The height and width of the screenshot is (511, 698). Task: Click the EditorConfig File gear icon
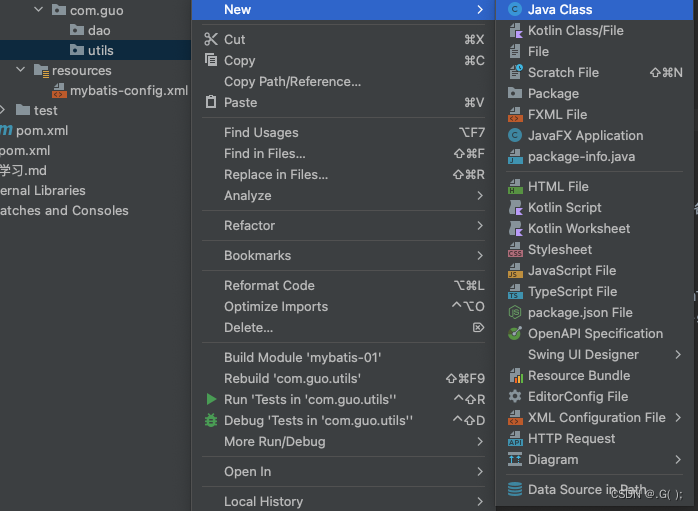pos(515,396)
